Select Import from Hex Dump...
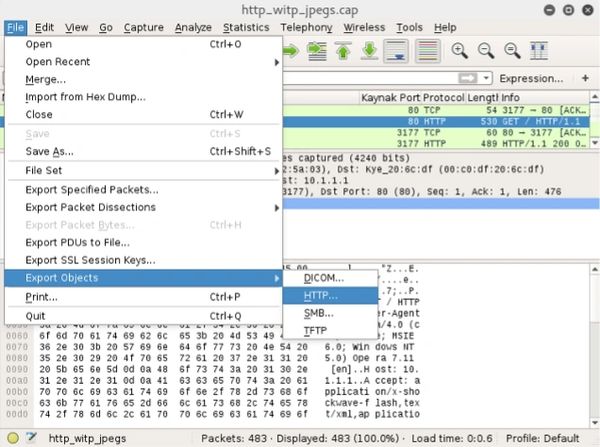This screenshot has width=600, height=447. (143, 97)
